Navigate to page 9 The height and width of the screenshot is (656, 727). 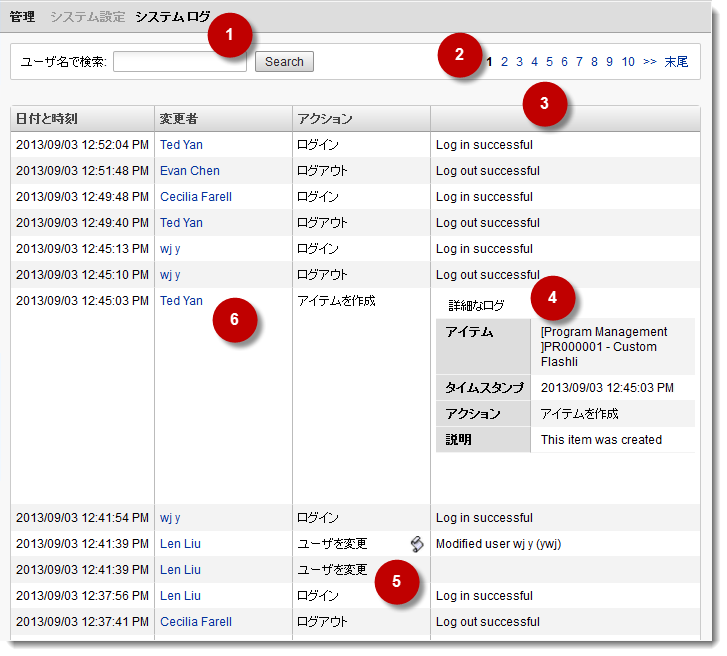[609, 62]
